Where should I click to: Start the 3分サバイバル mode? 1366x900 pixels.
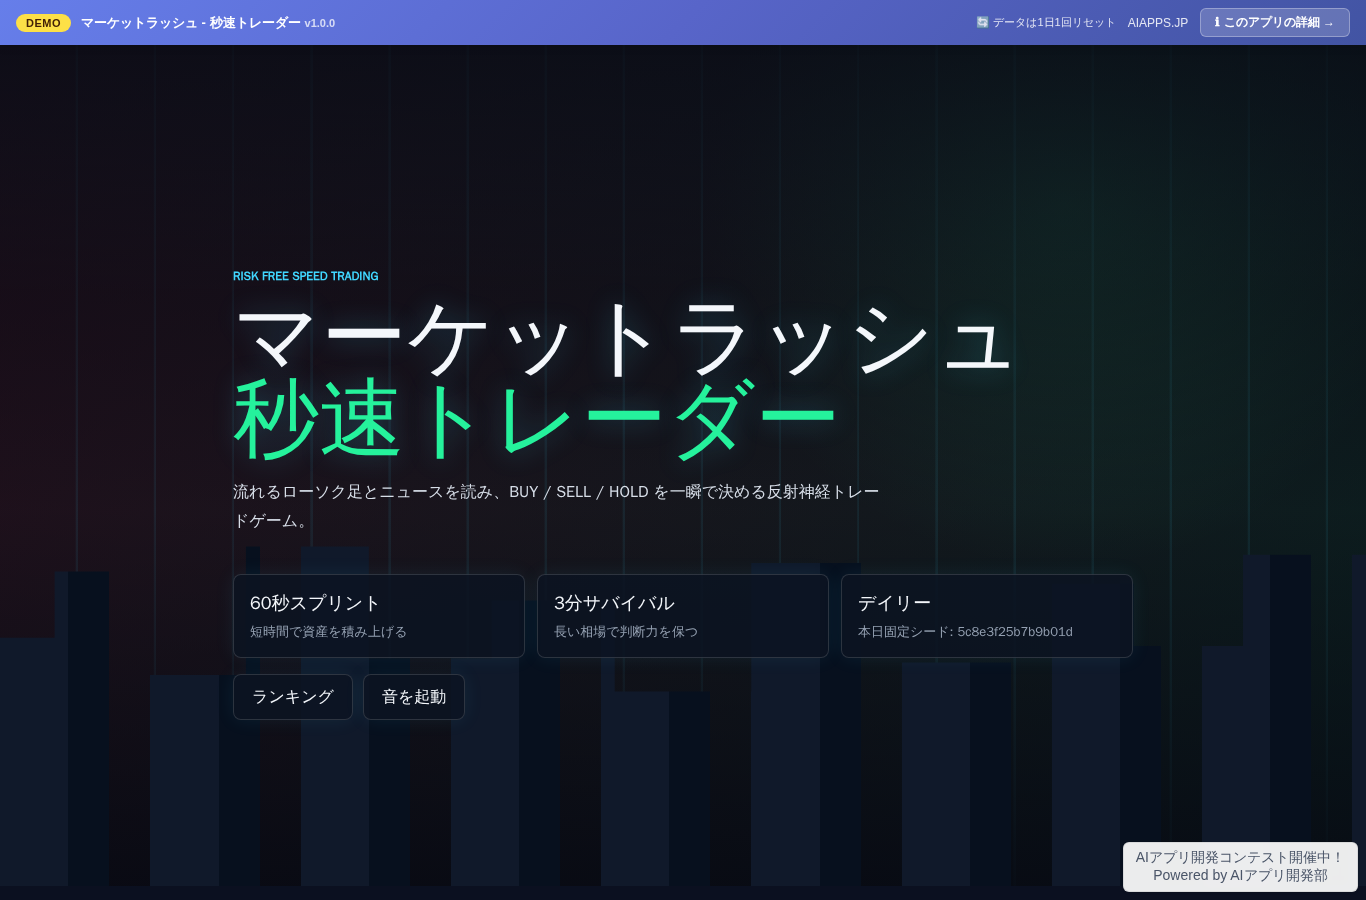(x=683, y=616)
